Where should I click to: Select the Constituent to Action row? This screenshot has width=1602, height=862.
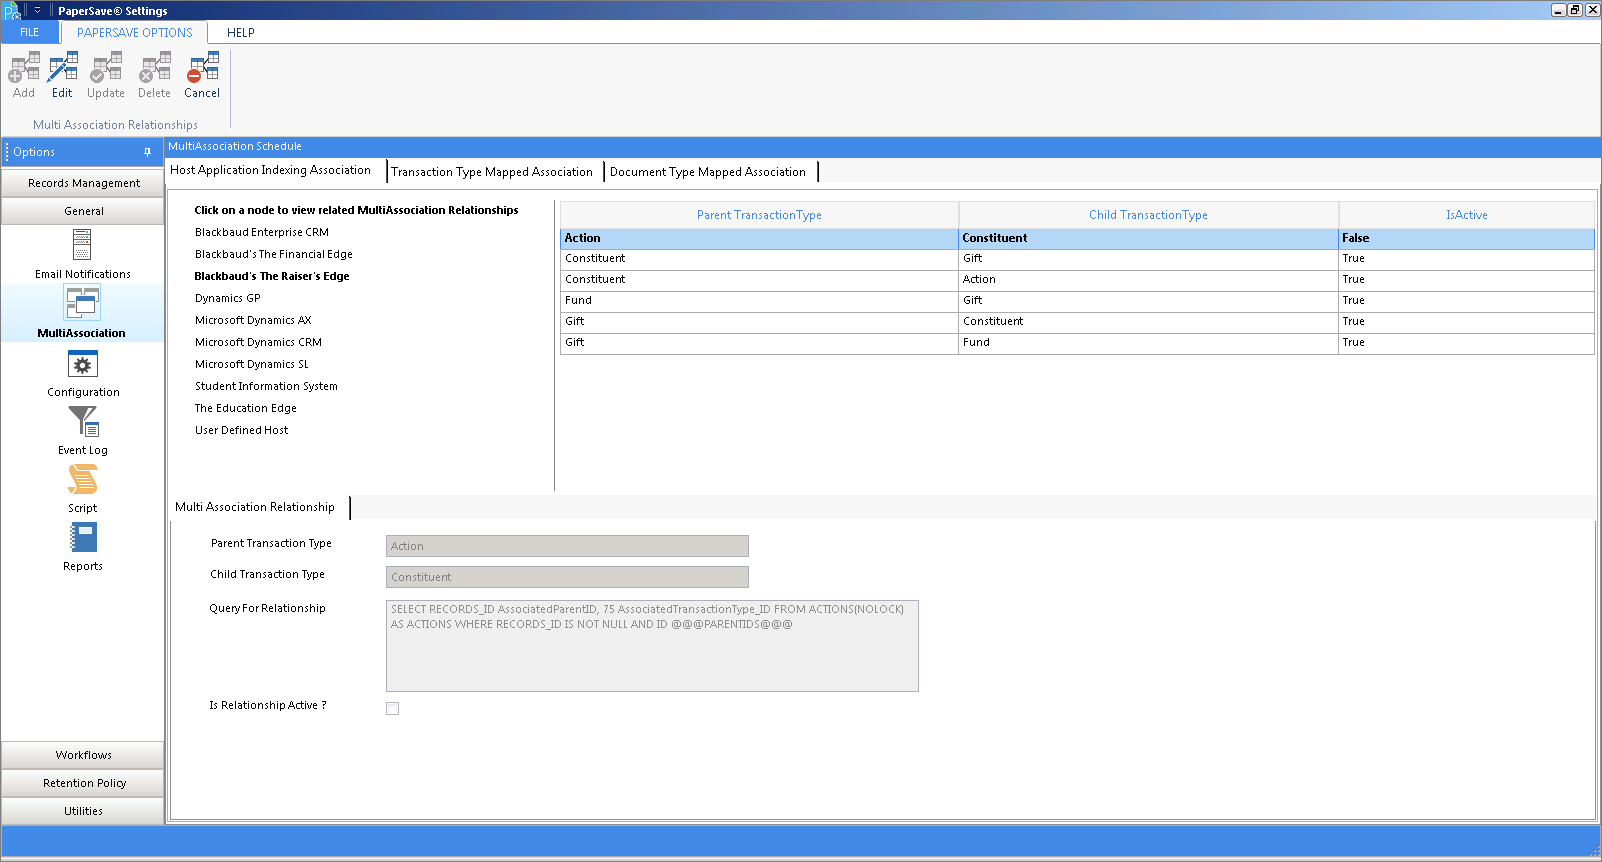click(x=1077, y=280)
